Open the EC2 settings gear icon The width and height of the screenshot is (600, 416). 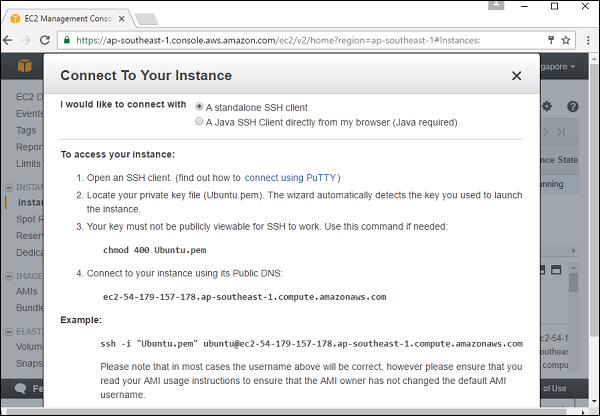tap(547, 106)
